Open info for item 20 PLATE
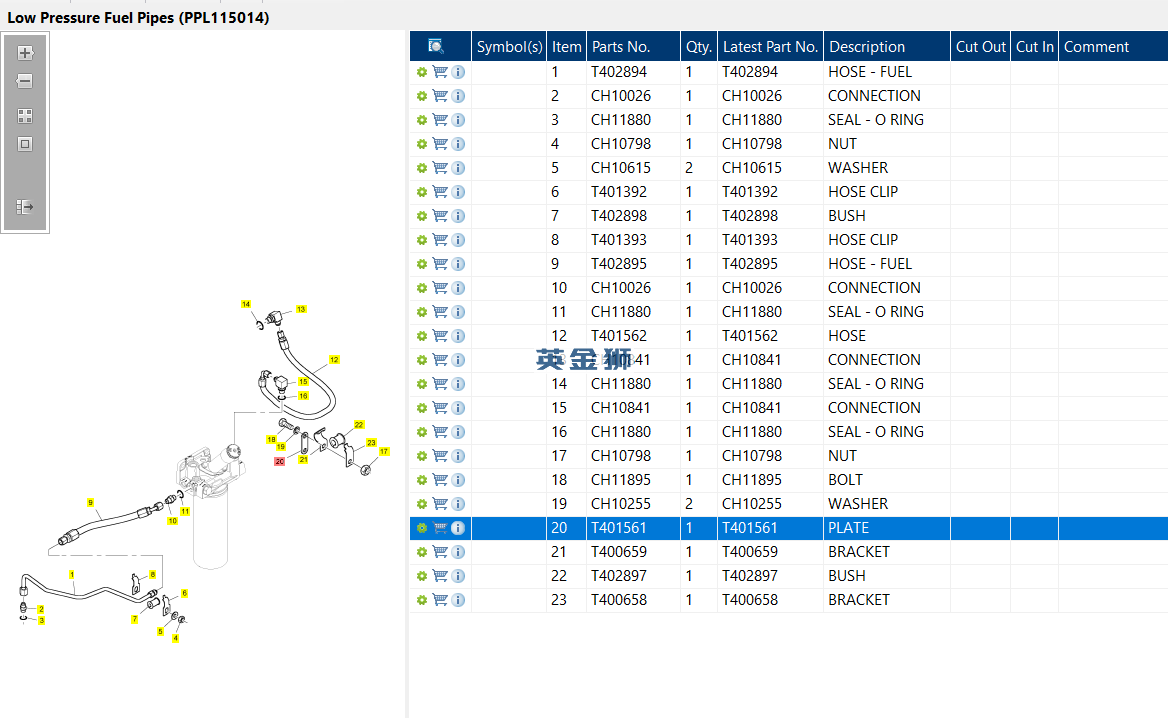 tap(458, 527)
